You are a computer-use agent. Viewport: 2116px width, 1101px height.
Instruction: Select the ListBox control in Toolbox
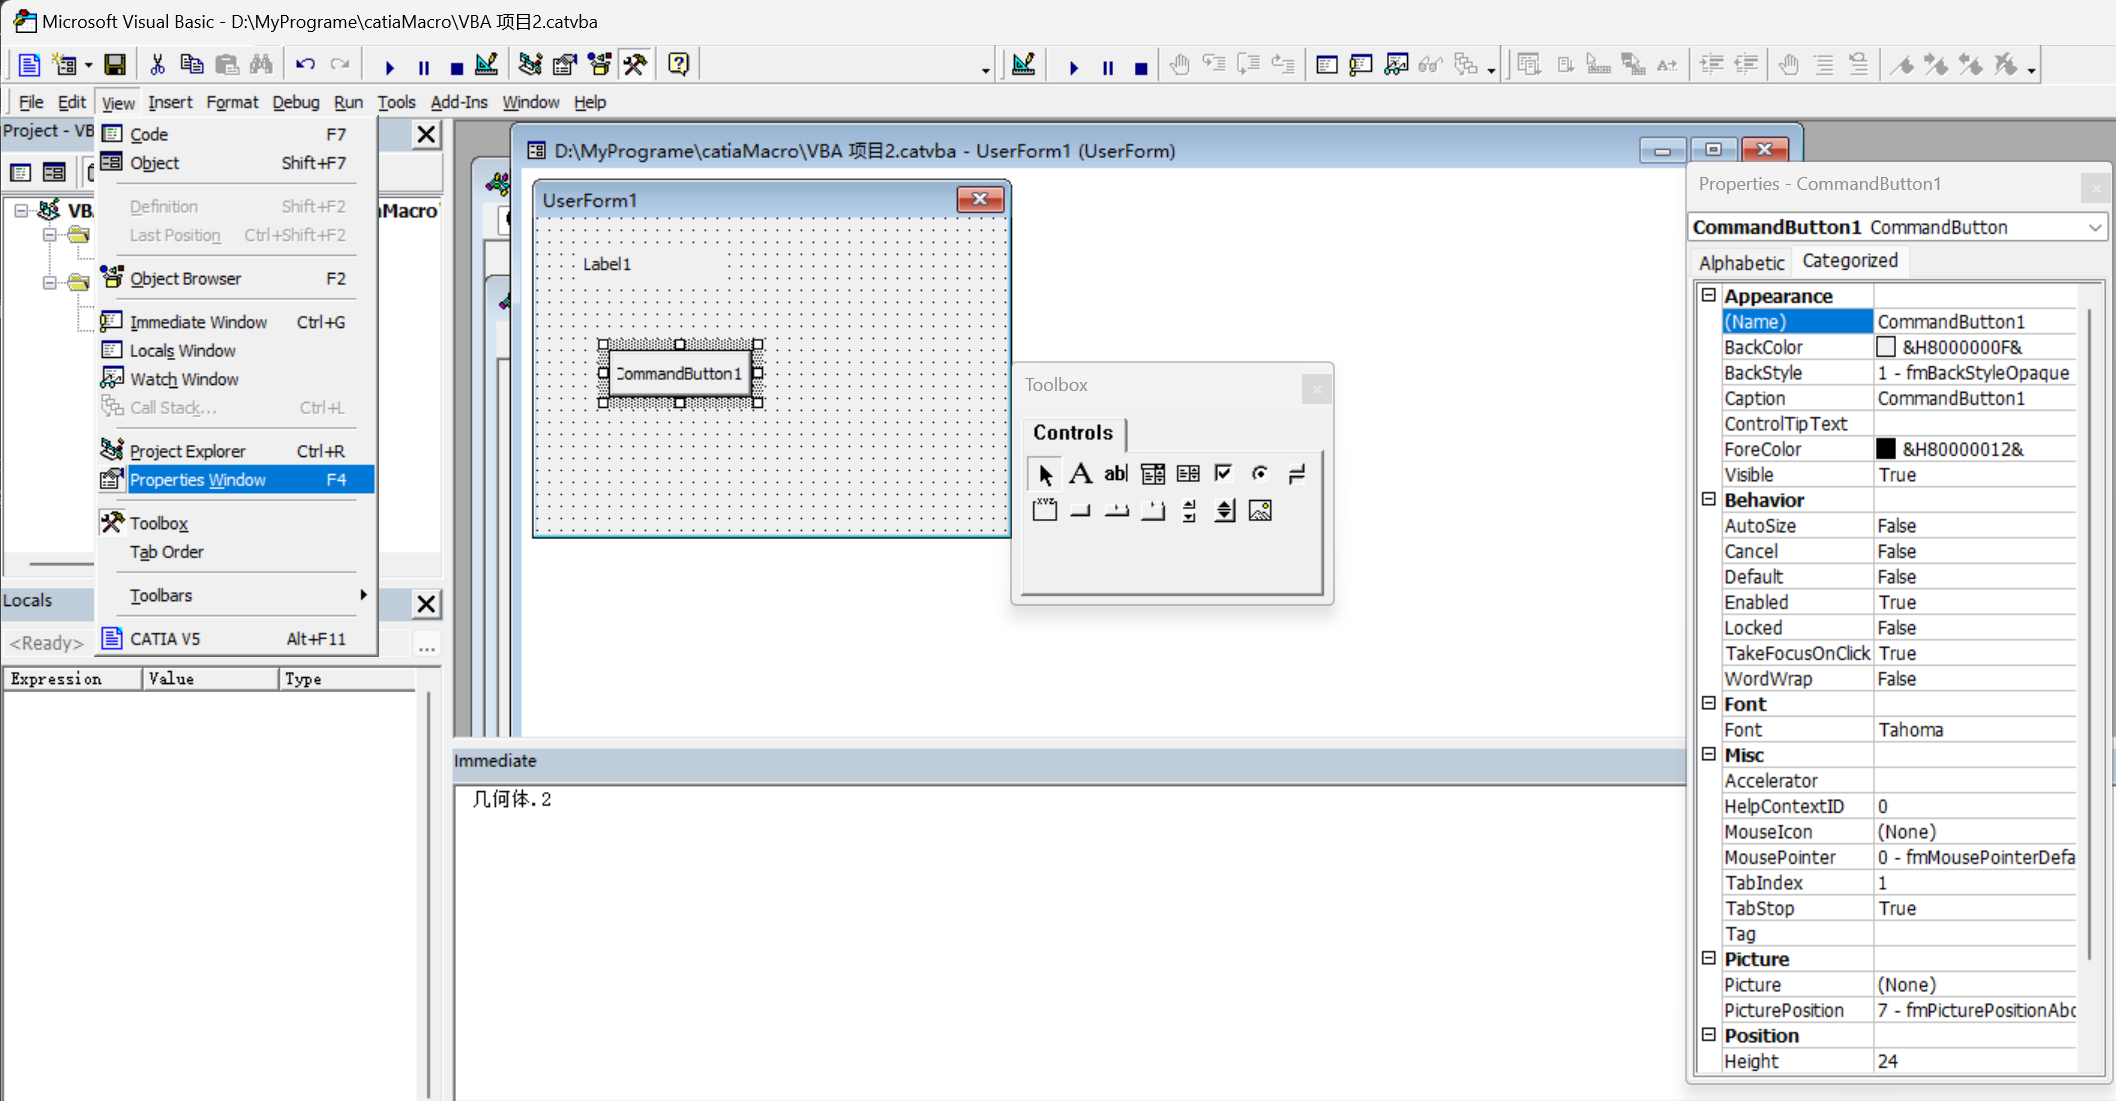pos(1188,474)
